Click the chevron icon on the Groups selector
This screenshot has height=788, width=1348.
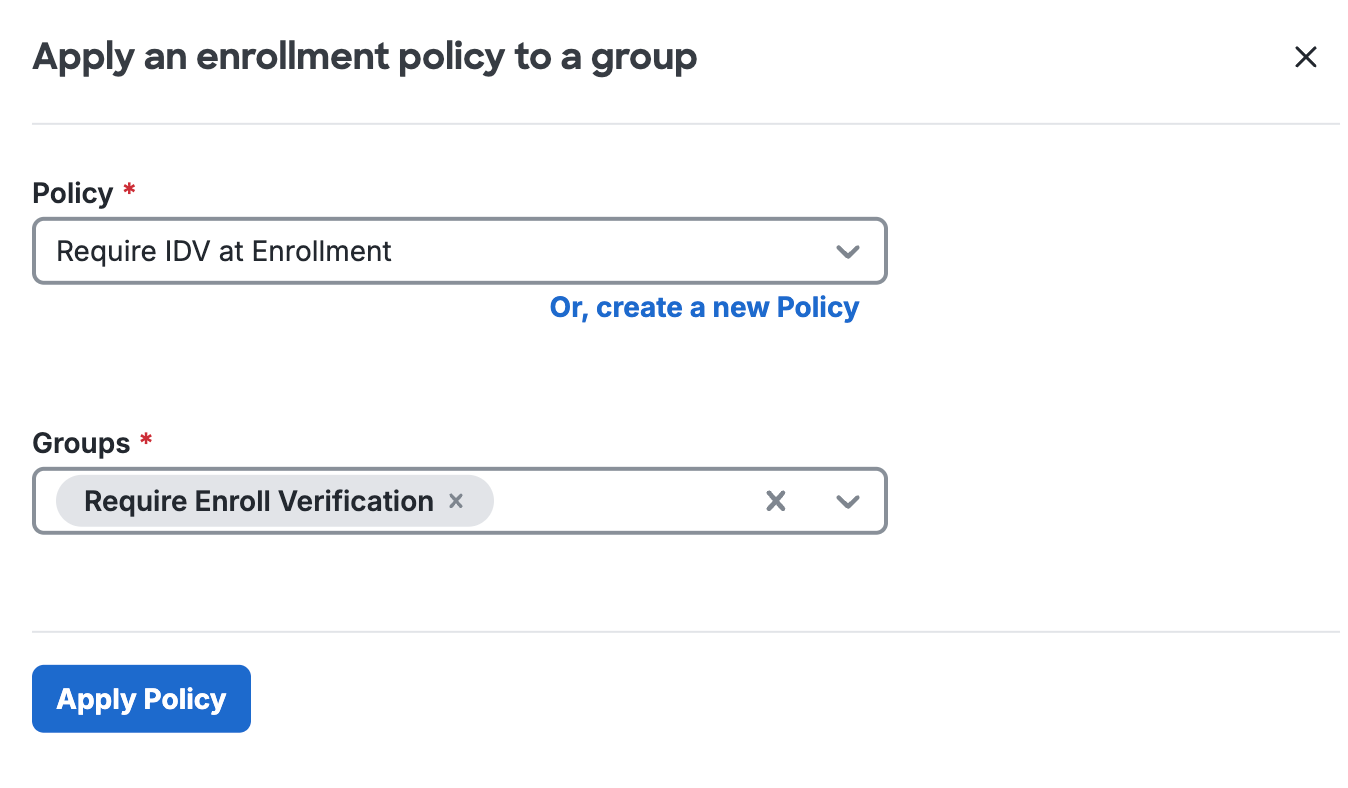click(x=848, y=501)
